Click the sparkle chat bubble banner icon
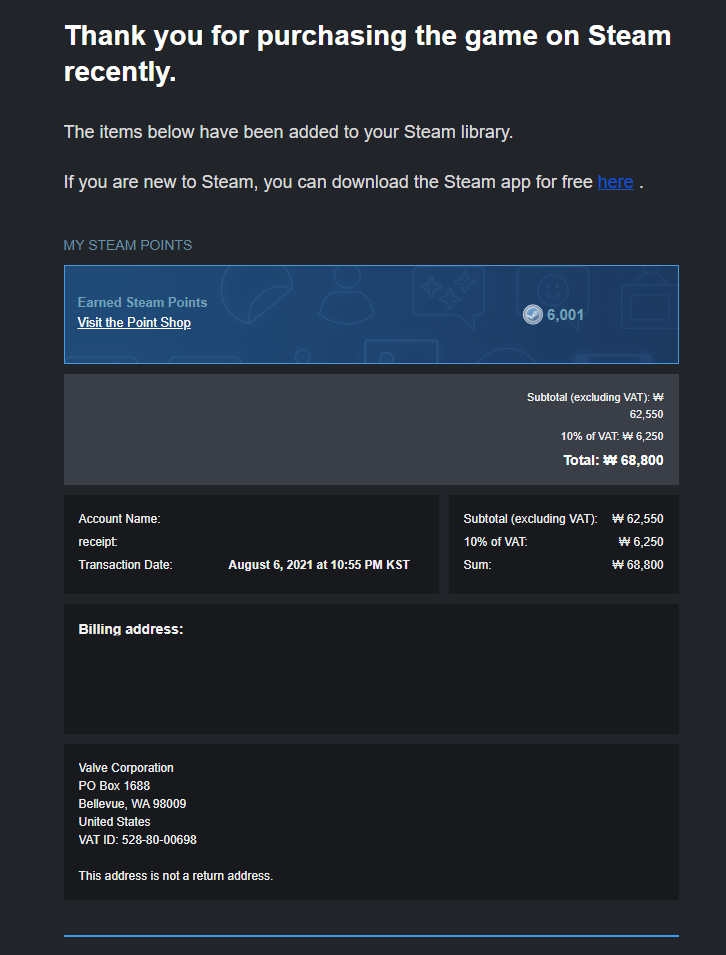Screen dimensions: 726x955 (449, 295)
